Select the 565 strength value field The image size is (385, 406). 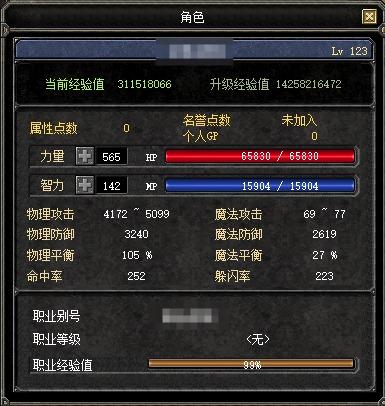pyautogui.click(x=111, y=156)
